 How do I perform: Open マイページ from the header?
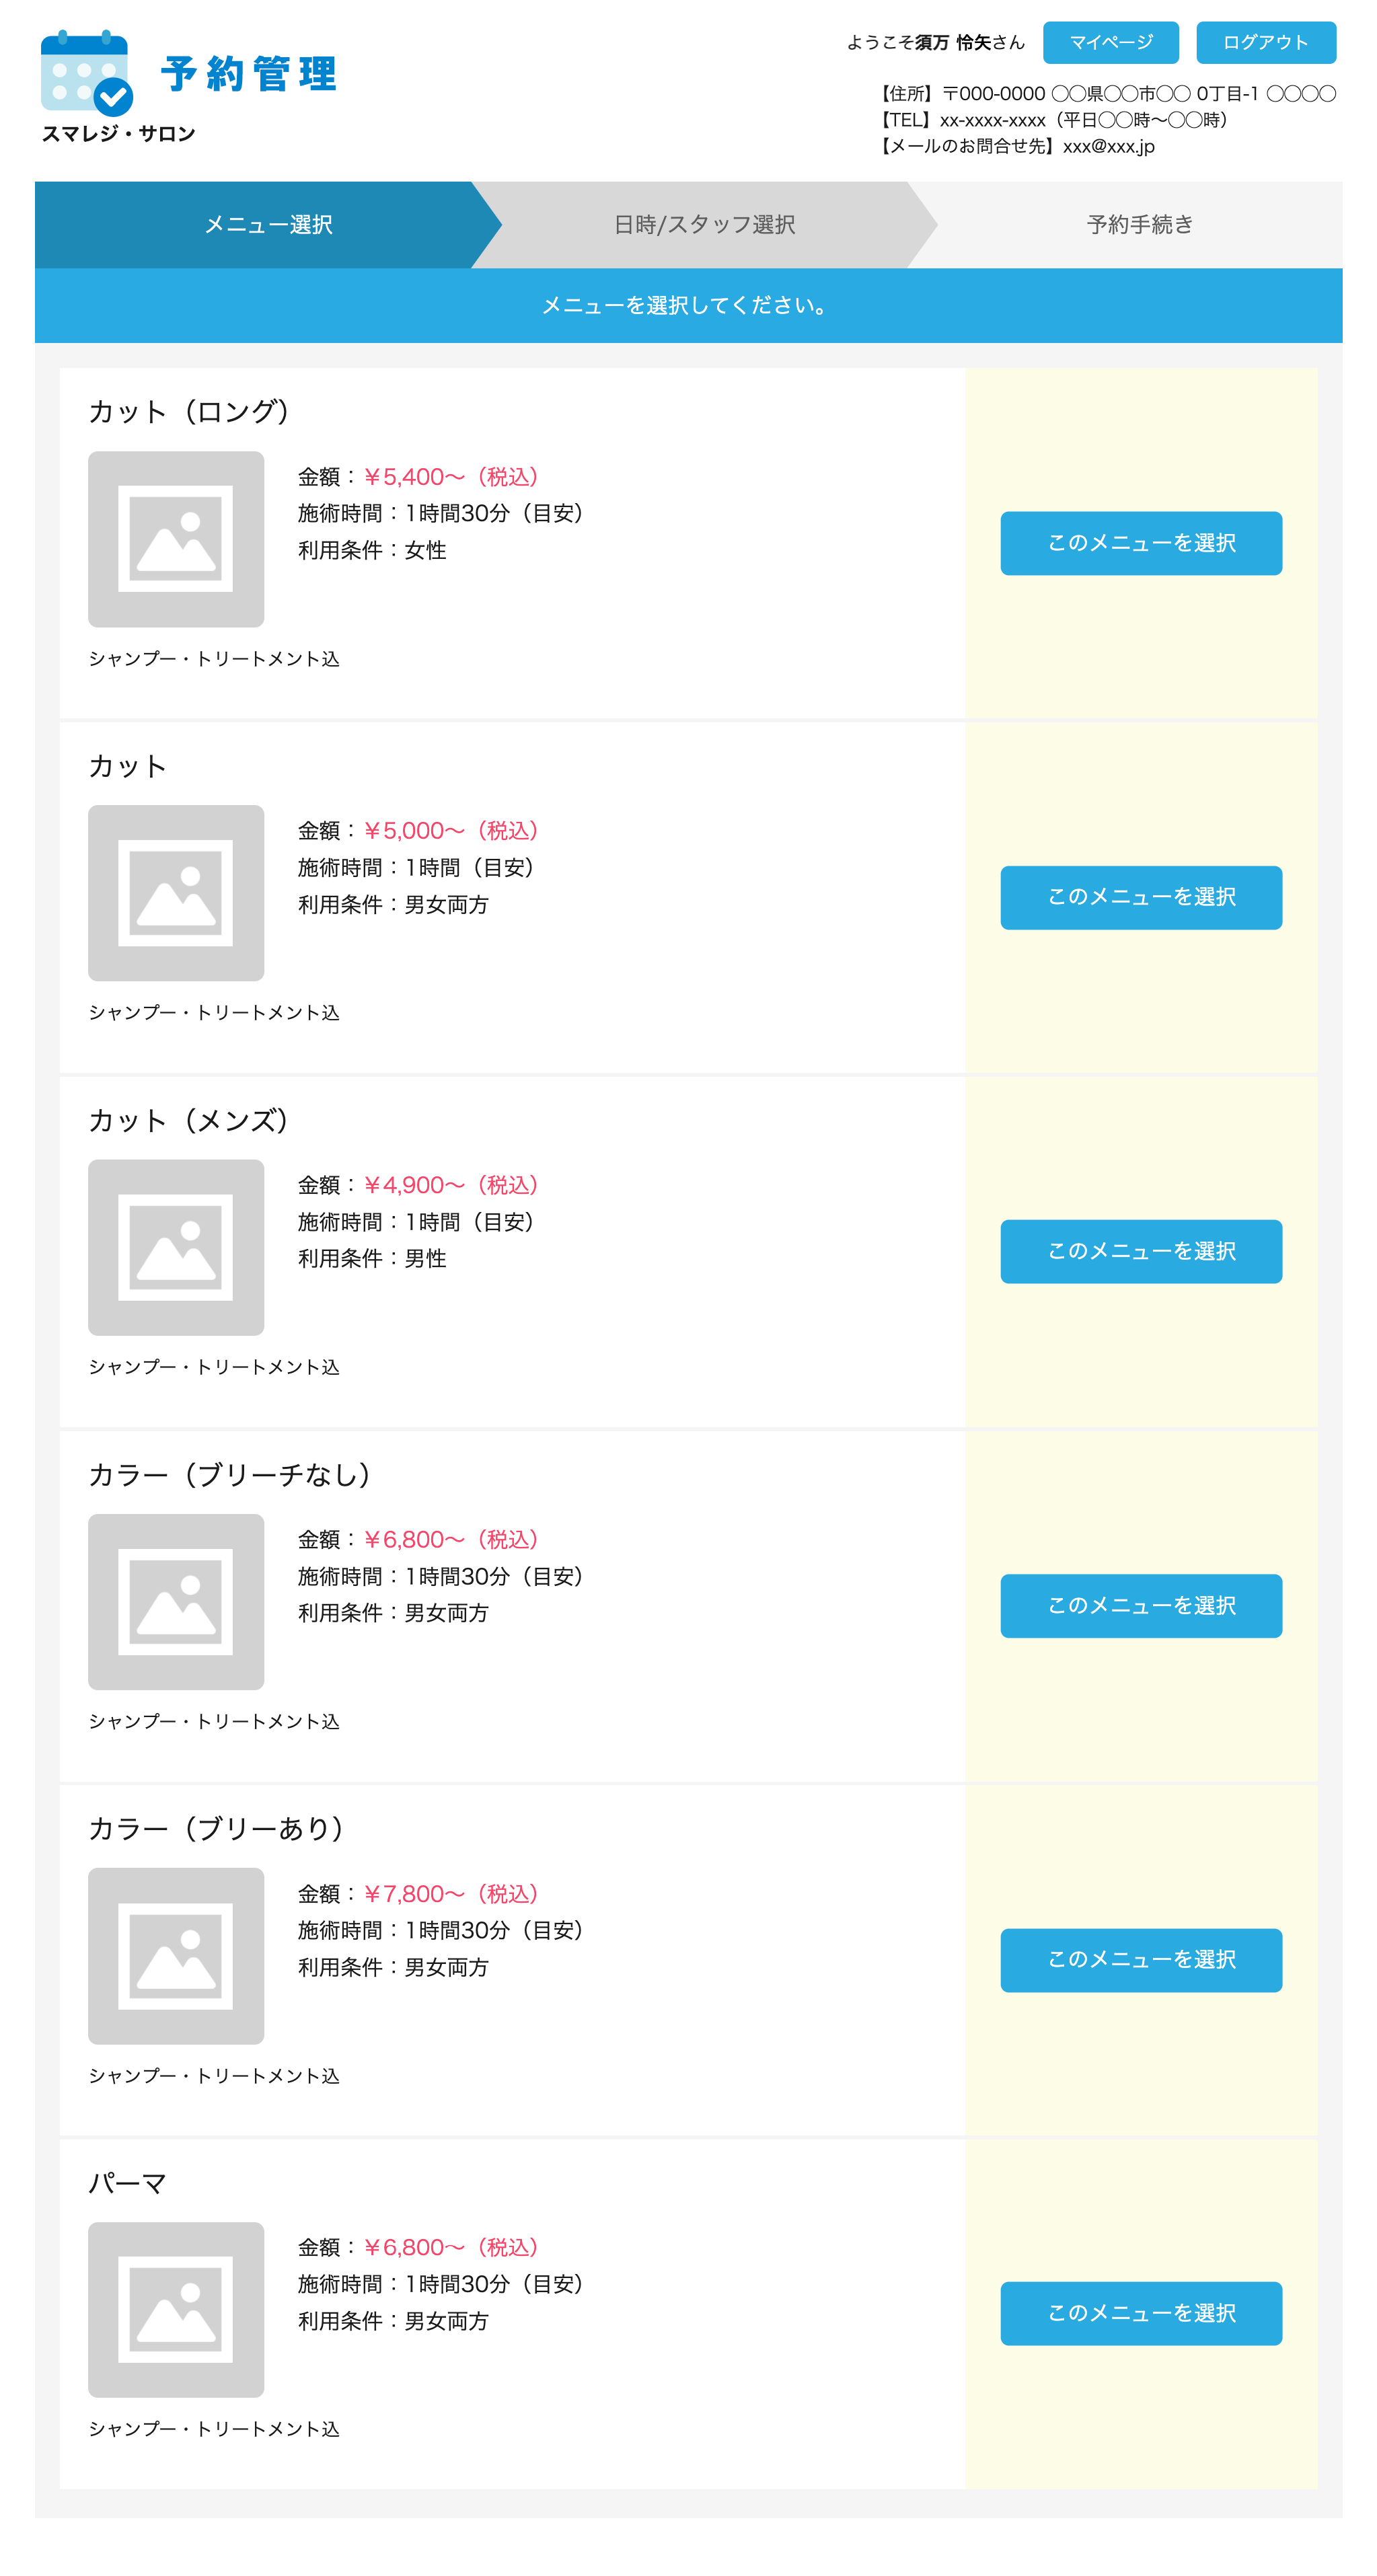(1110, 43)
